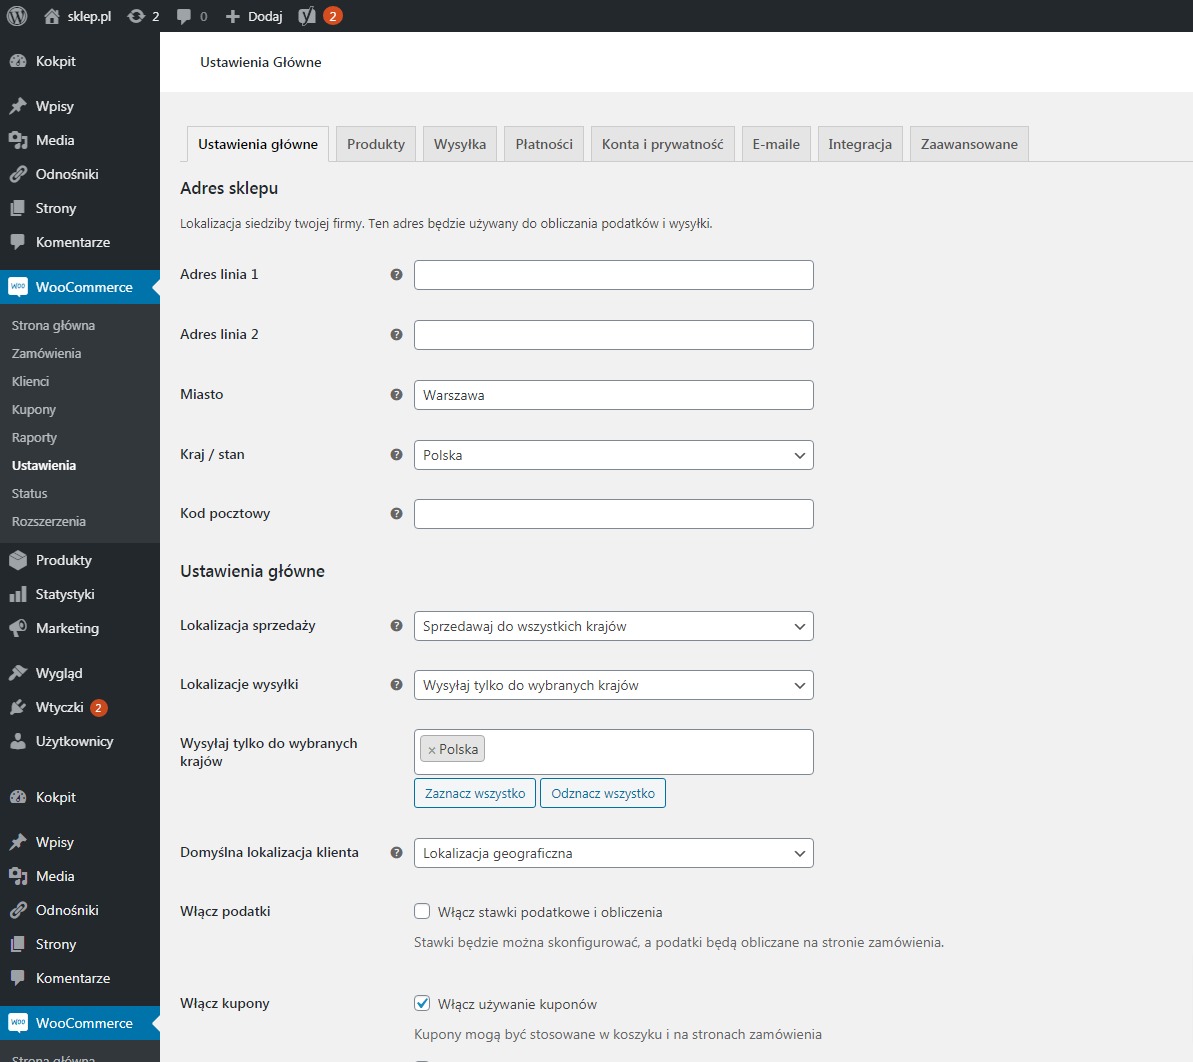Show help tooltip for Kraj / stan
1193x1062 pixels.
[x=396, y=455]
